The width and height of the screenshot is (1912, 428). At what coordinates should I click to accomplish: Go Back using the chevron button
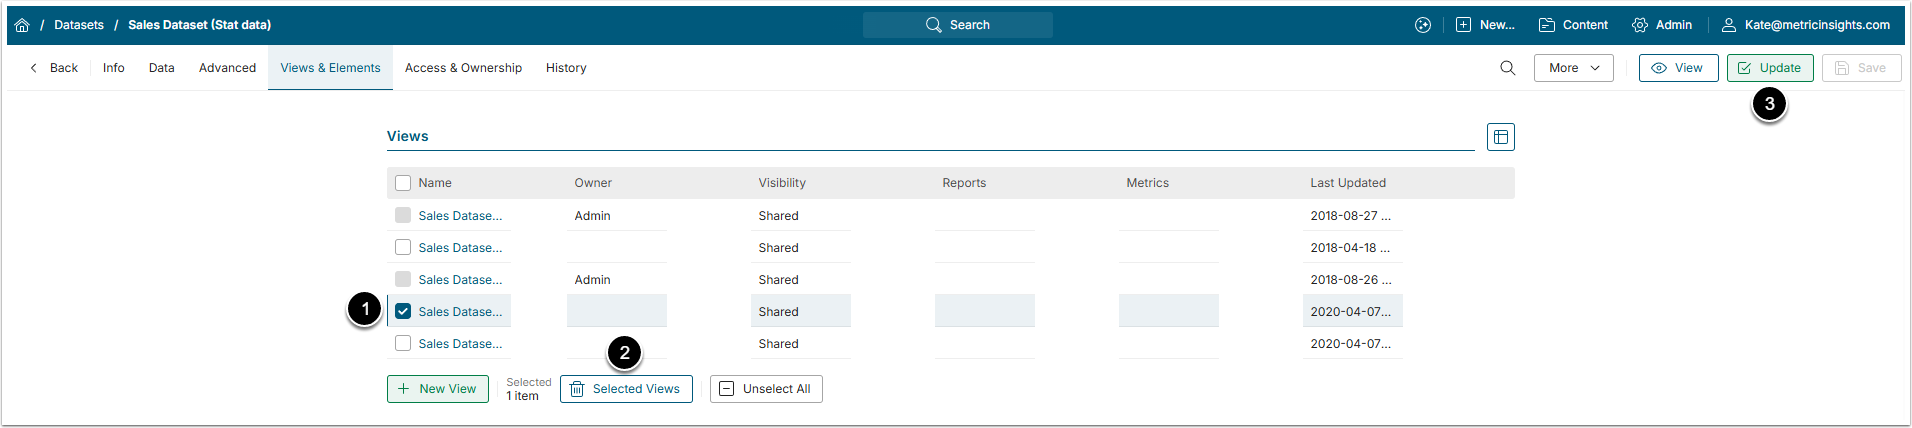click(x=53, y=68)
